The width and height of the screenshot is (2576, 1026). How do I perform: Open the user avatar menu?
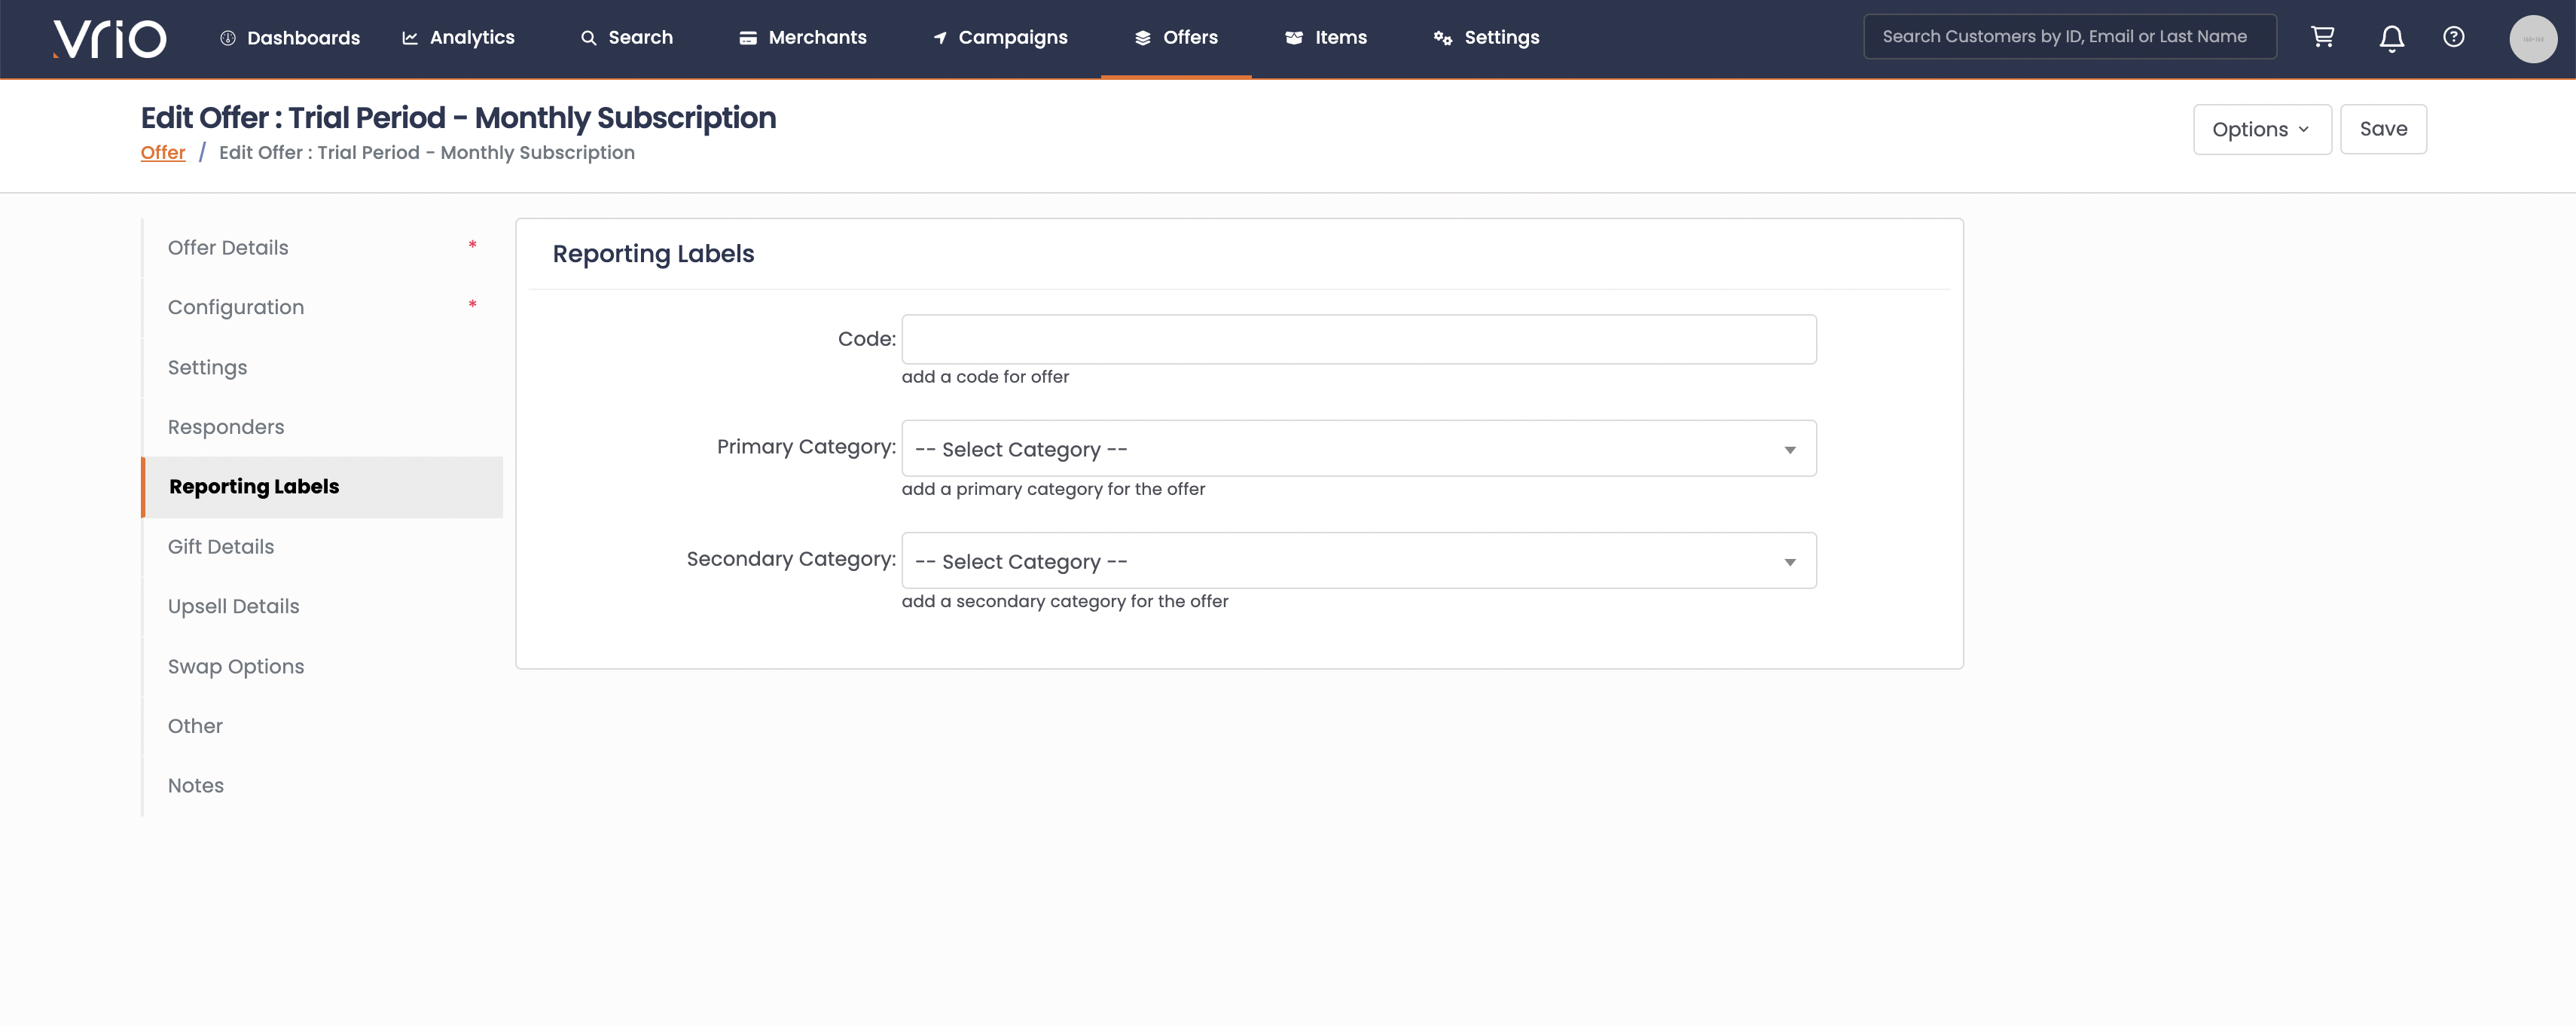click(2532, 39)
